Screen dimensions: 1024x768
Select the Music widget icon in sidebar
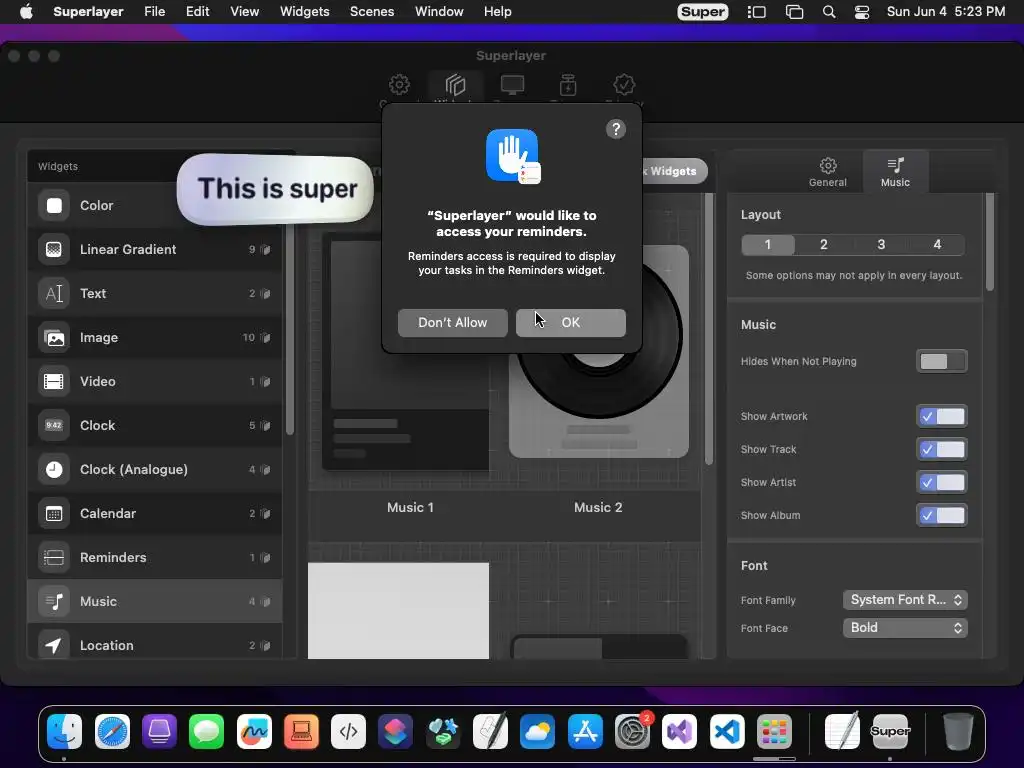(54, 601)
